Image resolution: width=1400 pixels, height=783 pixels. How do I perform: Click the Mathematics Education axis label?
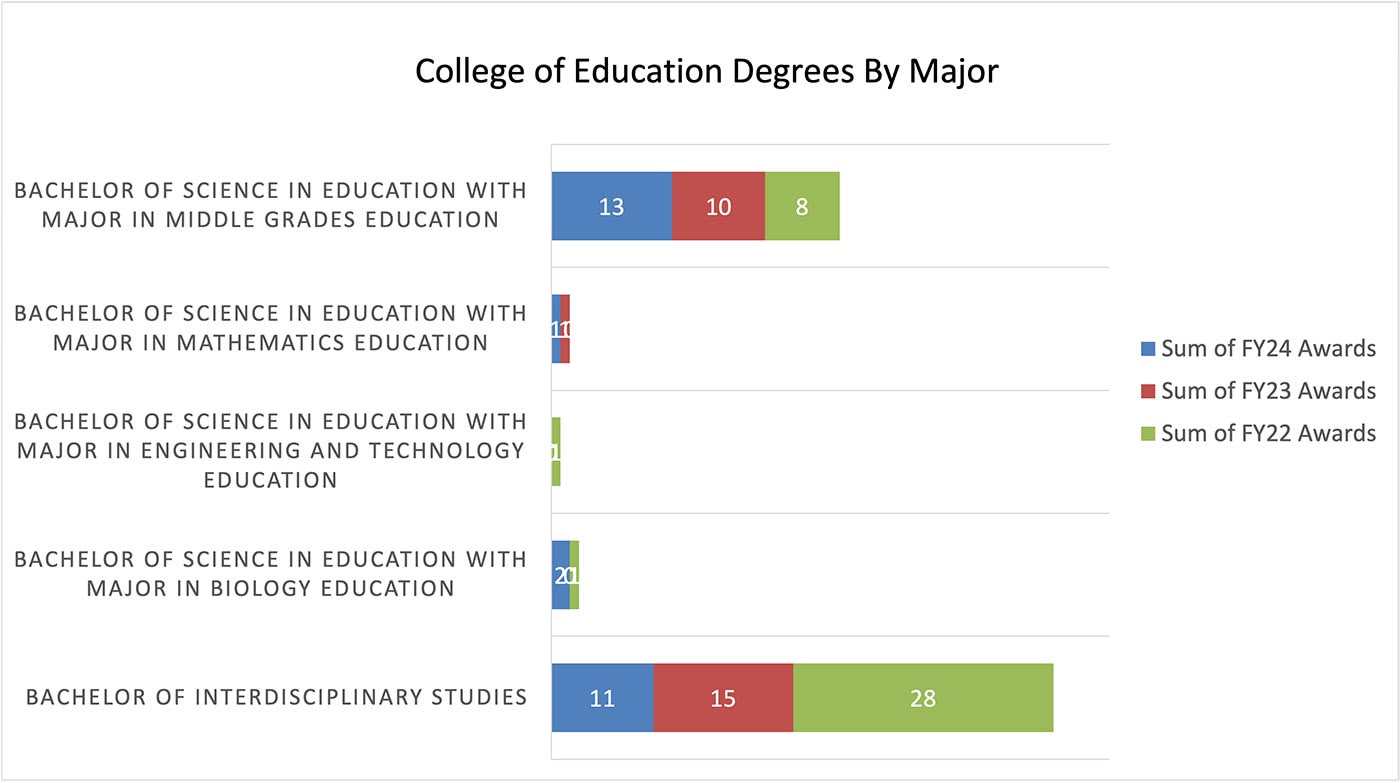[x=270, y=328]
